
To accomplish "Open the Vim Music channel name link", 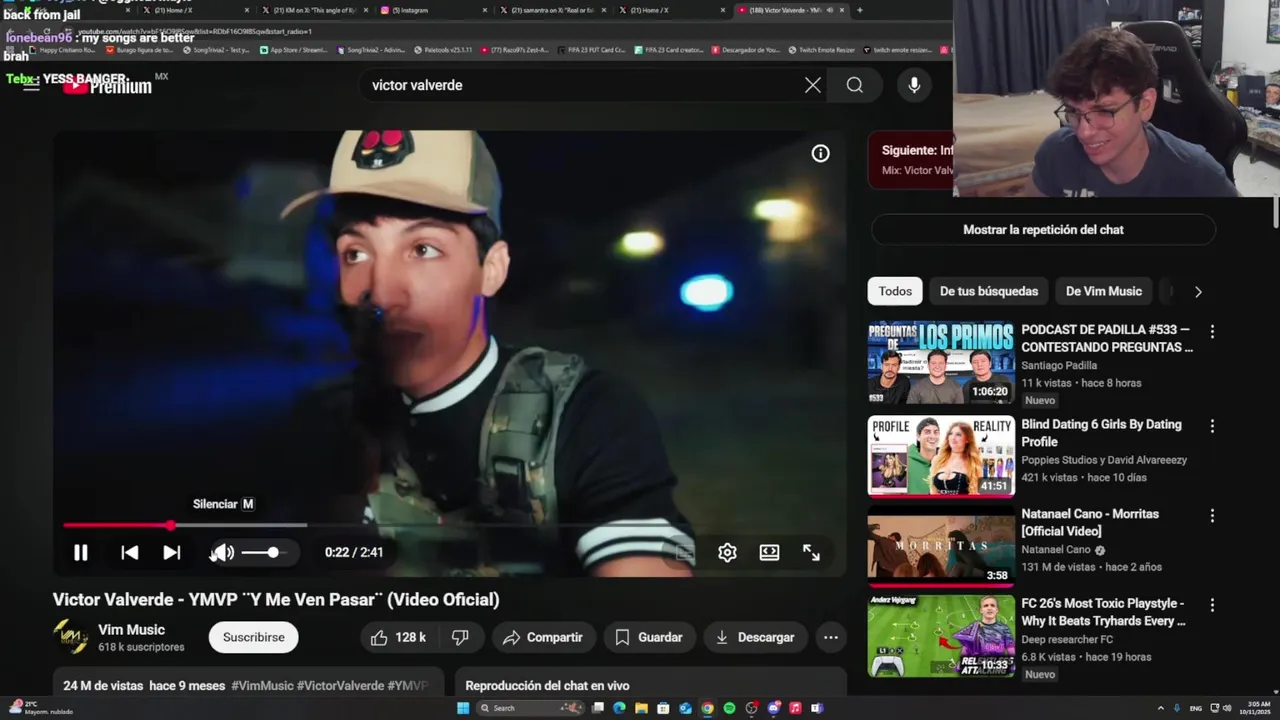I will click(x=131, y=630).
